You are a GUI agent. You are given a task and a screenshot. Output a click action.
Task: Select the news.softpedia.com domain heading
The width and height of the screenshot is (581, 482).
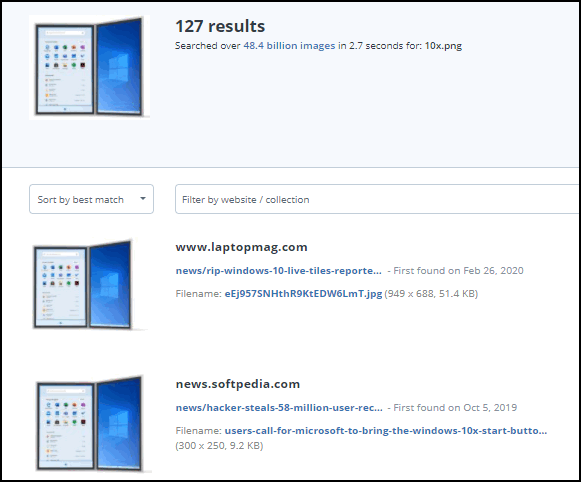tap(238, 384)
